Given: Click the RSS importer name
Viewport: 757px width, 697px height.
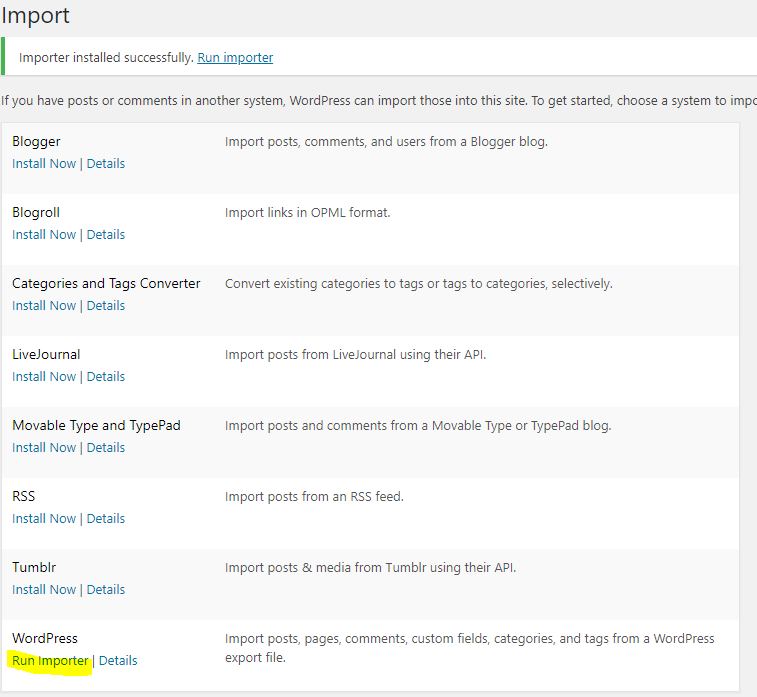Looking at the screenshot, I should pos(24,496).
